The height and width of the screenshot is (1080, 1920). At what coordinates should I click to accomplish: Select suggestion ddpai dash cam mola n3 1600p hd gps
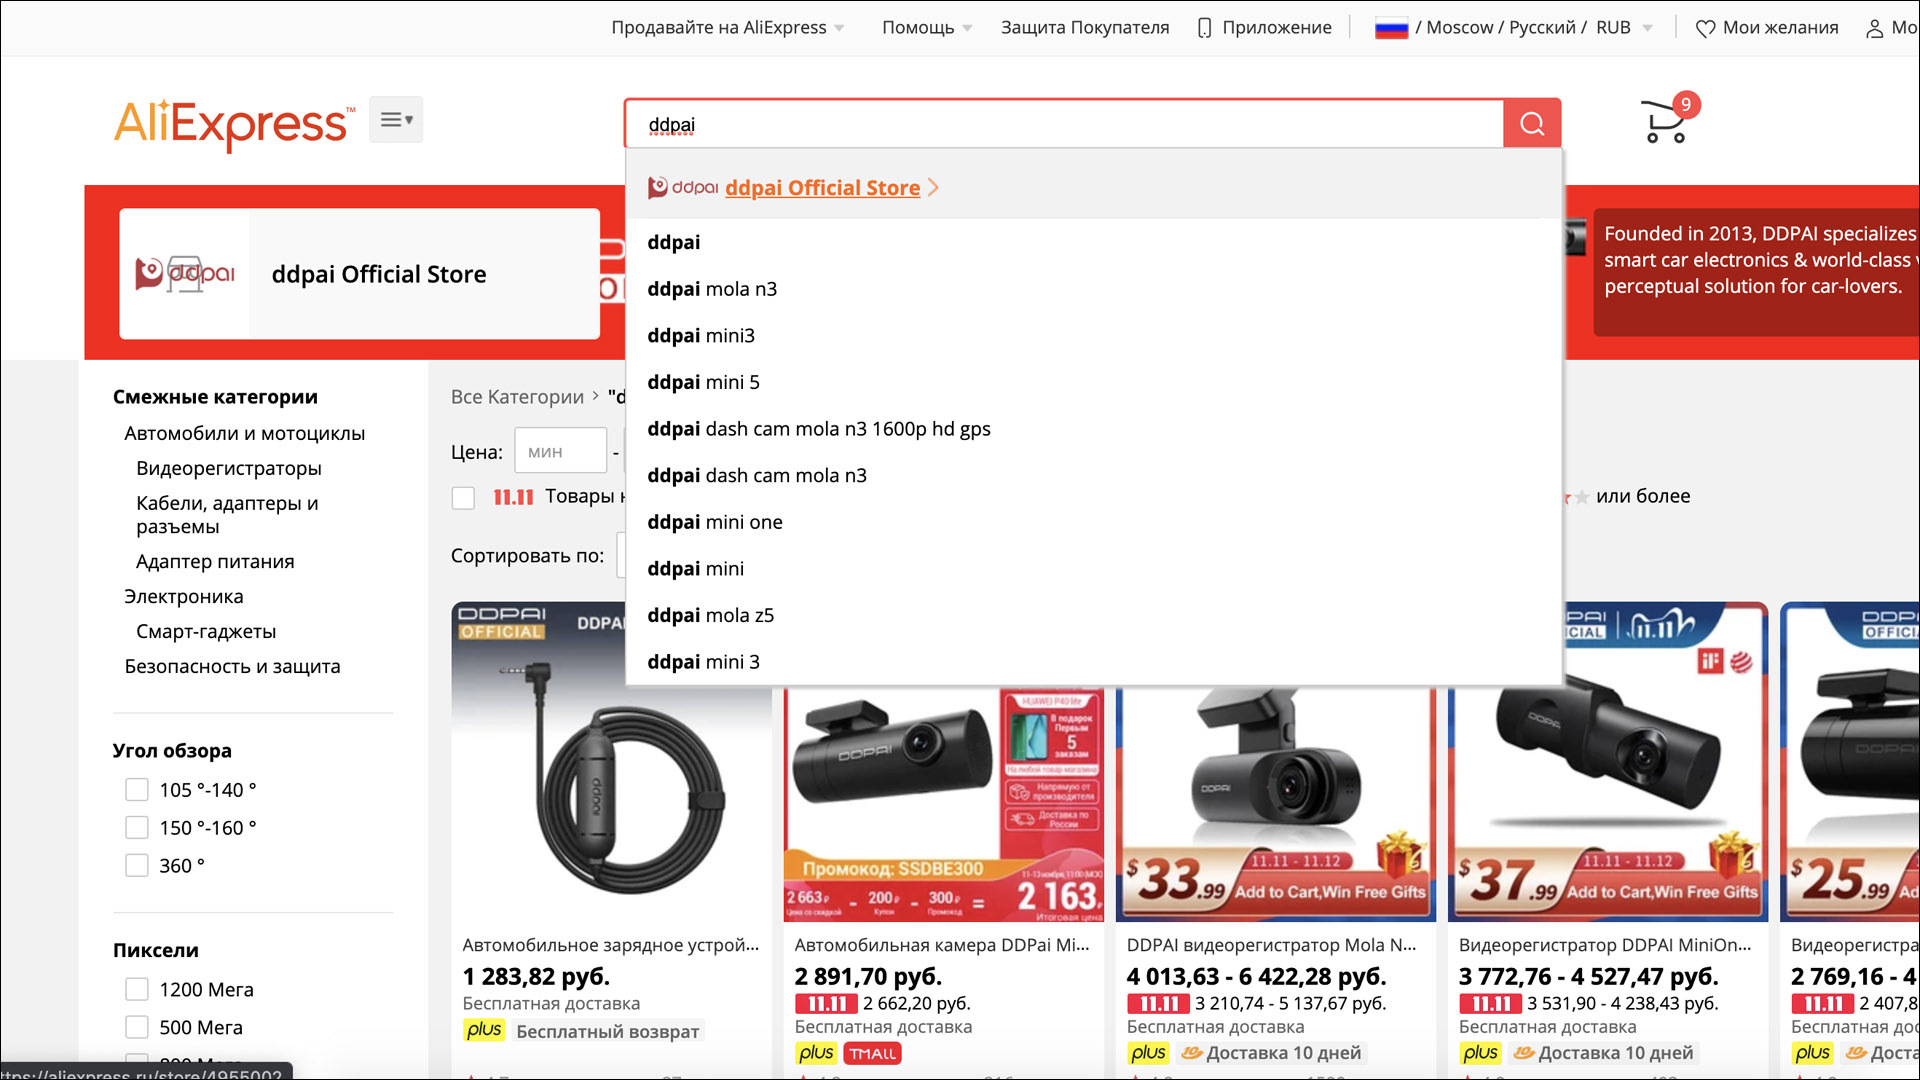click(1094, 429)
